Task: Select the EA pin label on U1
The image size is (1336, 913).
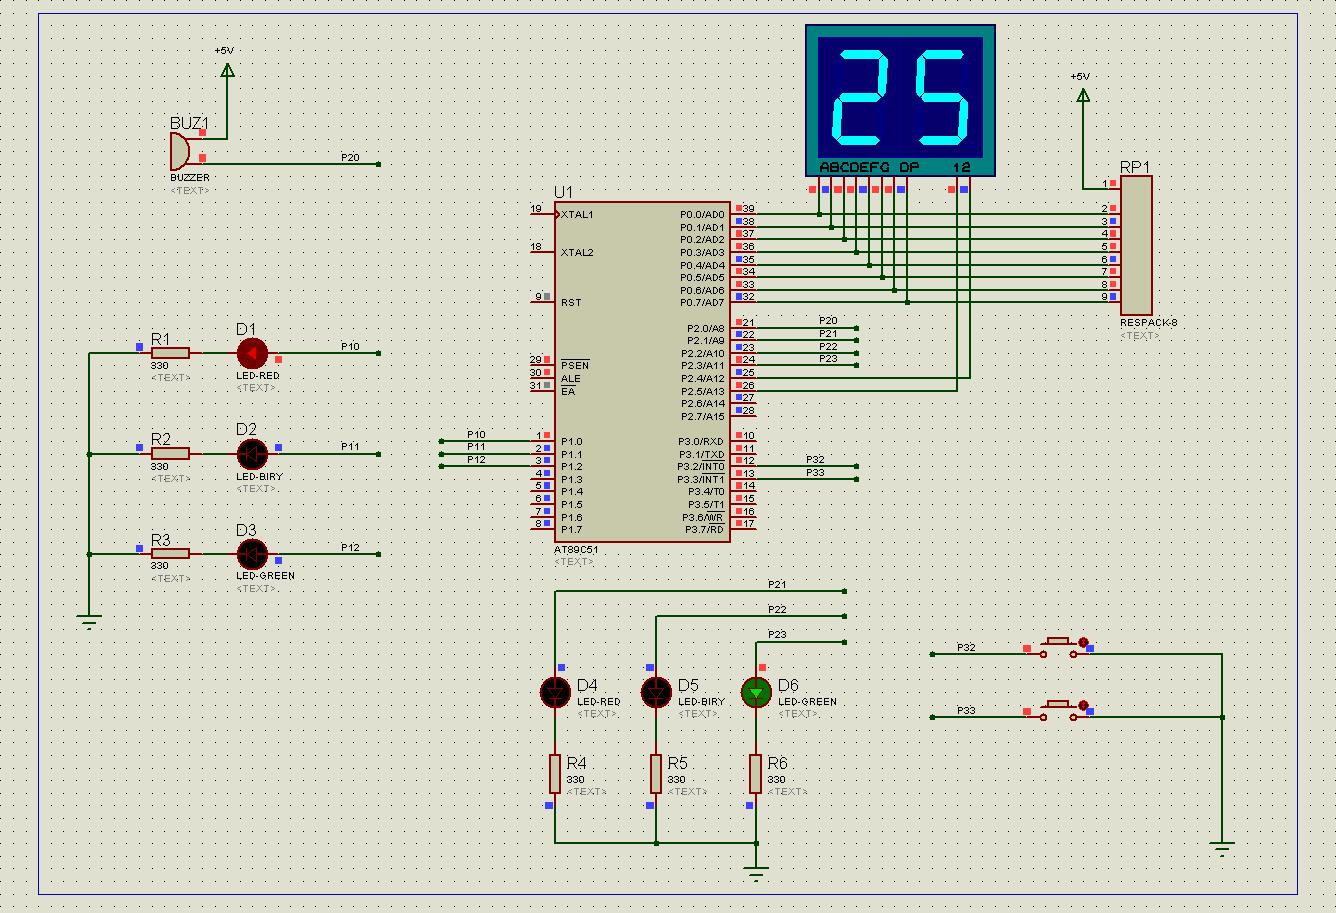Action: (x=568, y=391)
